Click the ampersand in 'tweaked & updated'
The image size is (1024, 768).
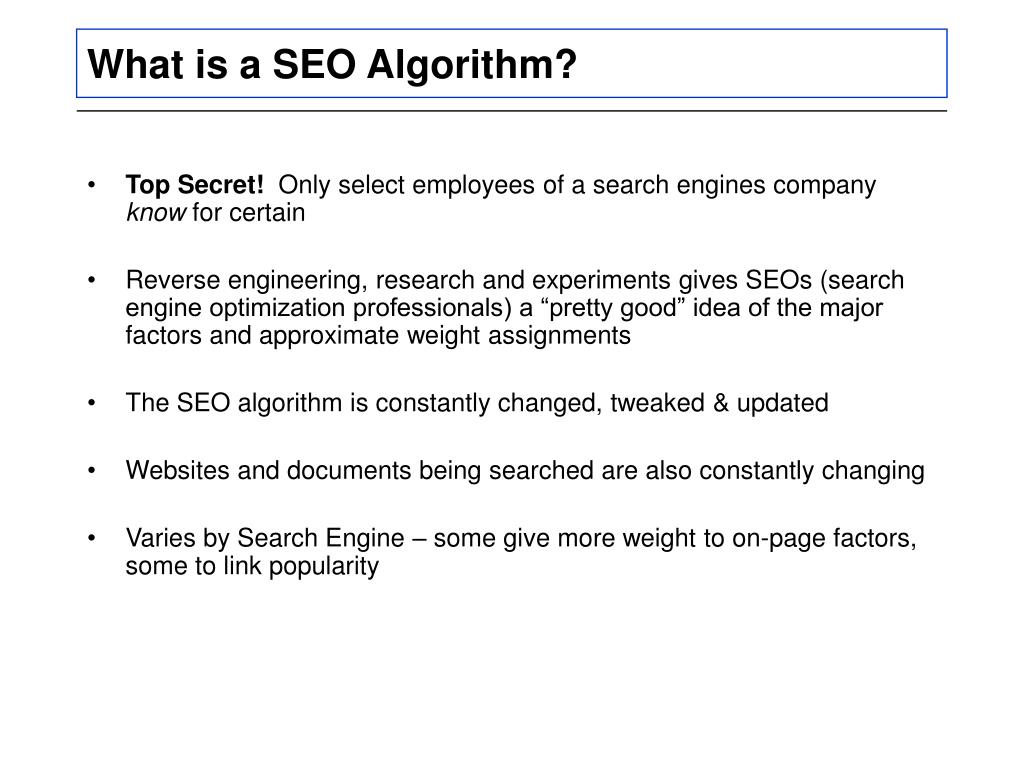click(x=721, y=403)
